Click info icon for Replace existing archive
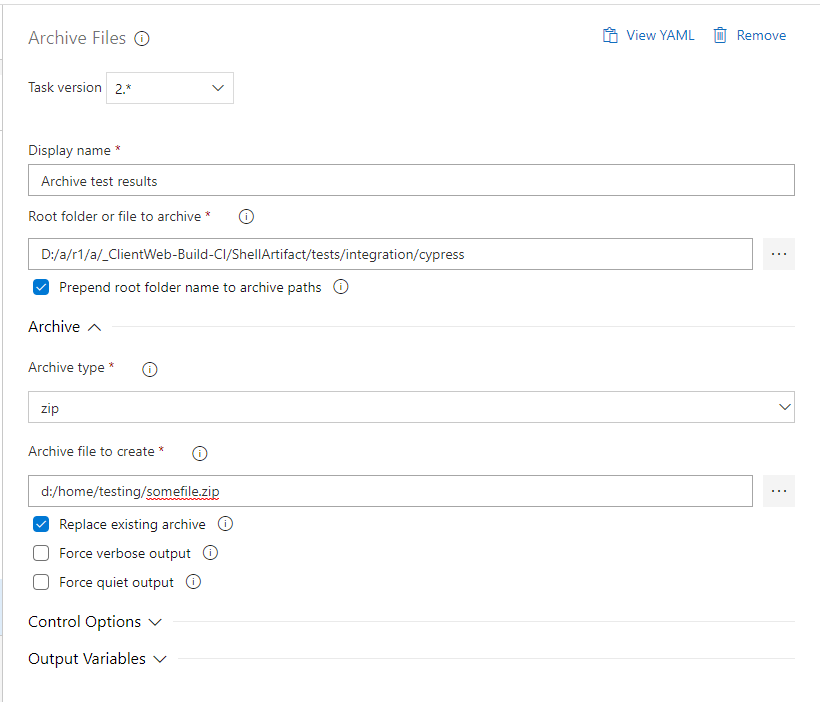The image size is (820, 702). 225,524
